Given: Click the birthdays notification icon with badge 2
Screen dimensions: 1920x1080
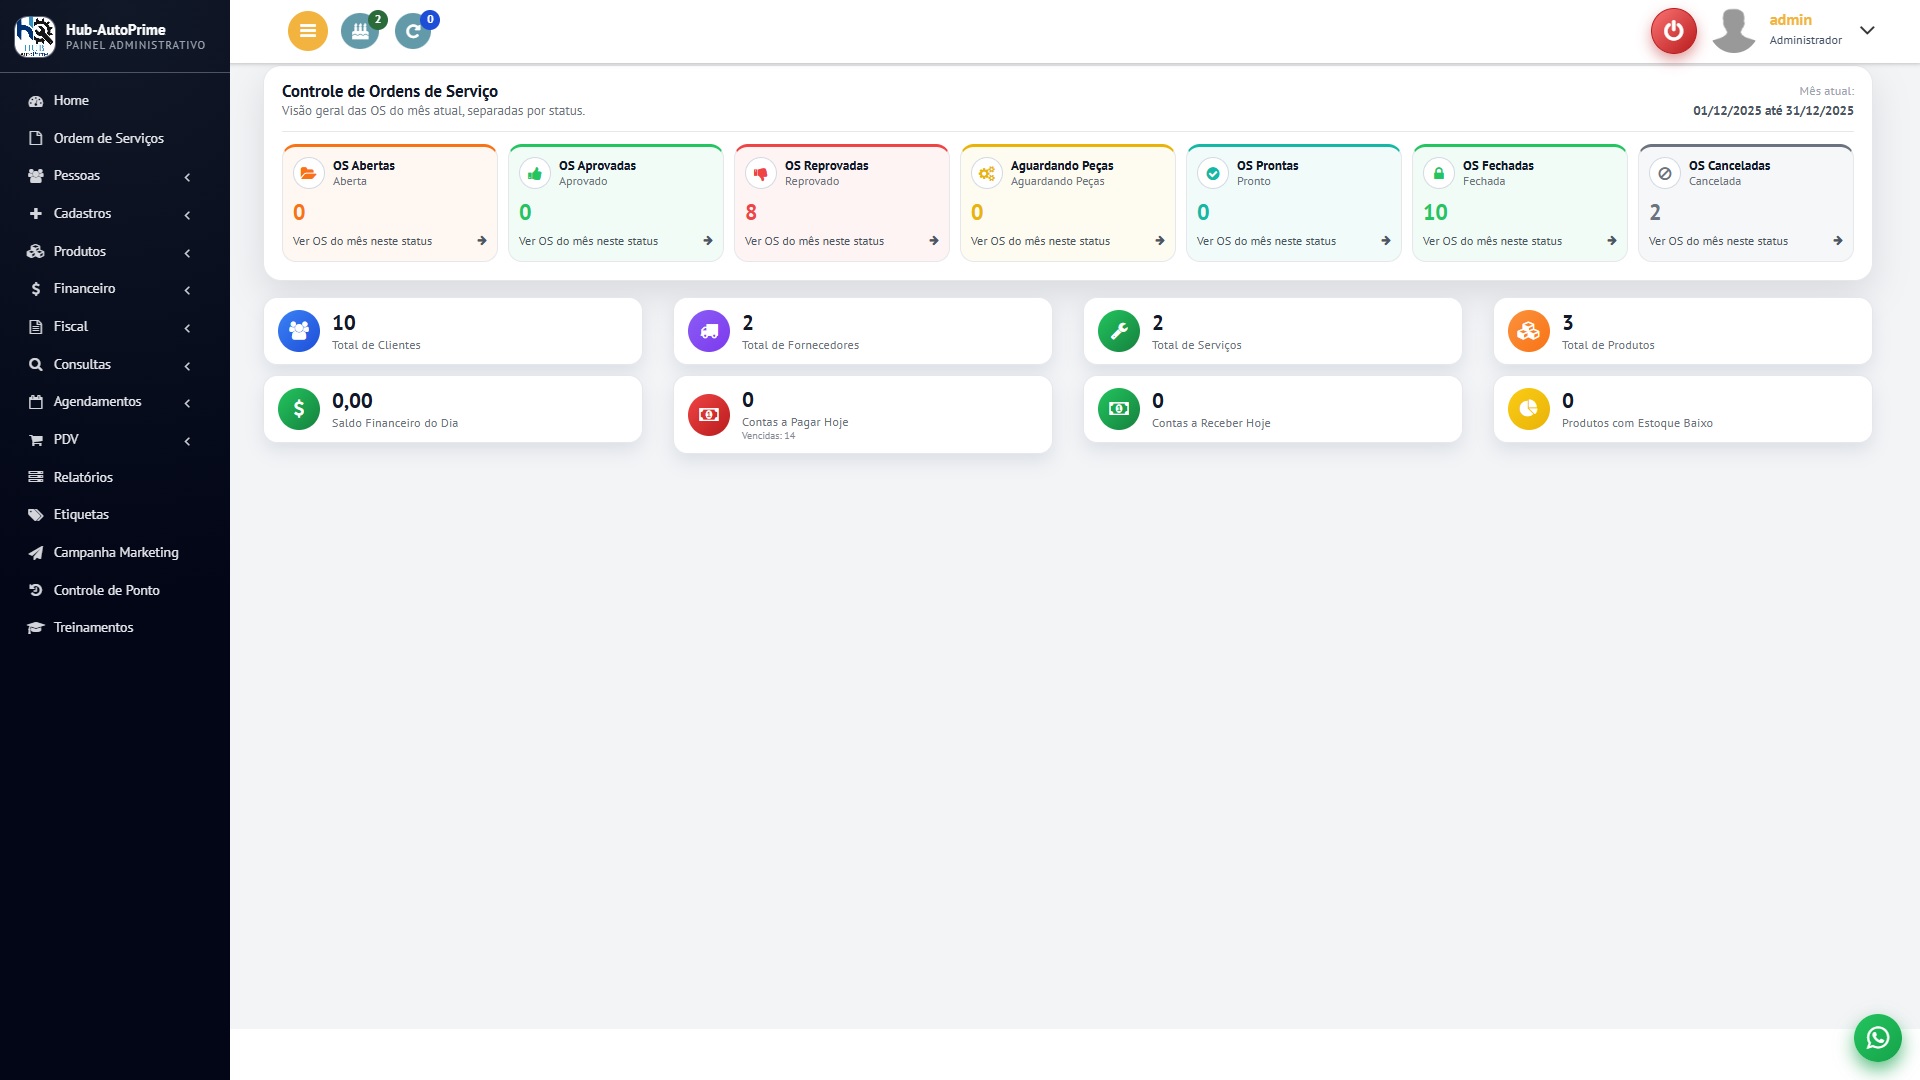Looking at the screenshot, I should [360, 31].
